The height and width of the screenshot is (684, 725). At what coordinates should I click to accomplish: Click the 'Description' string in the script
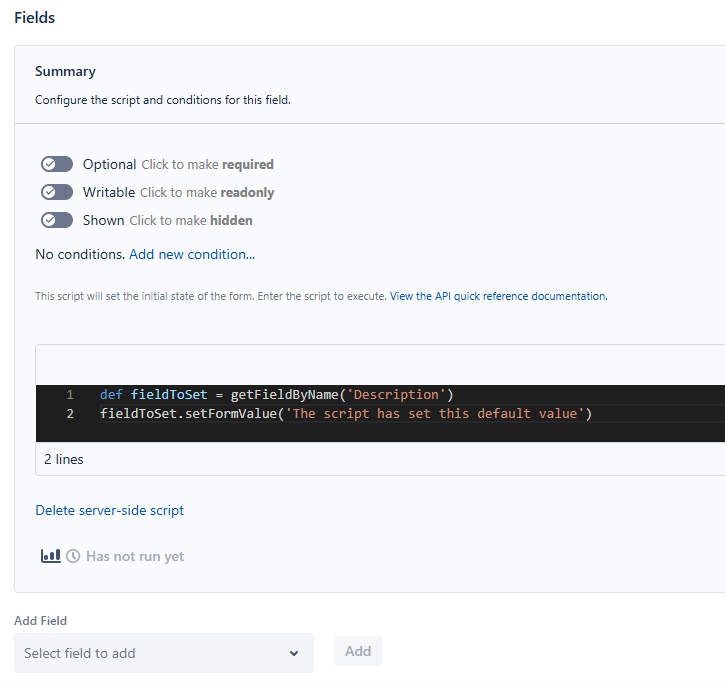coord(396,394)
